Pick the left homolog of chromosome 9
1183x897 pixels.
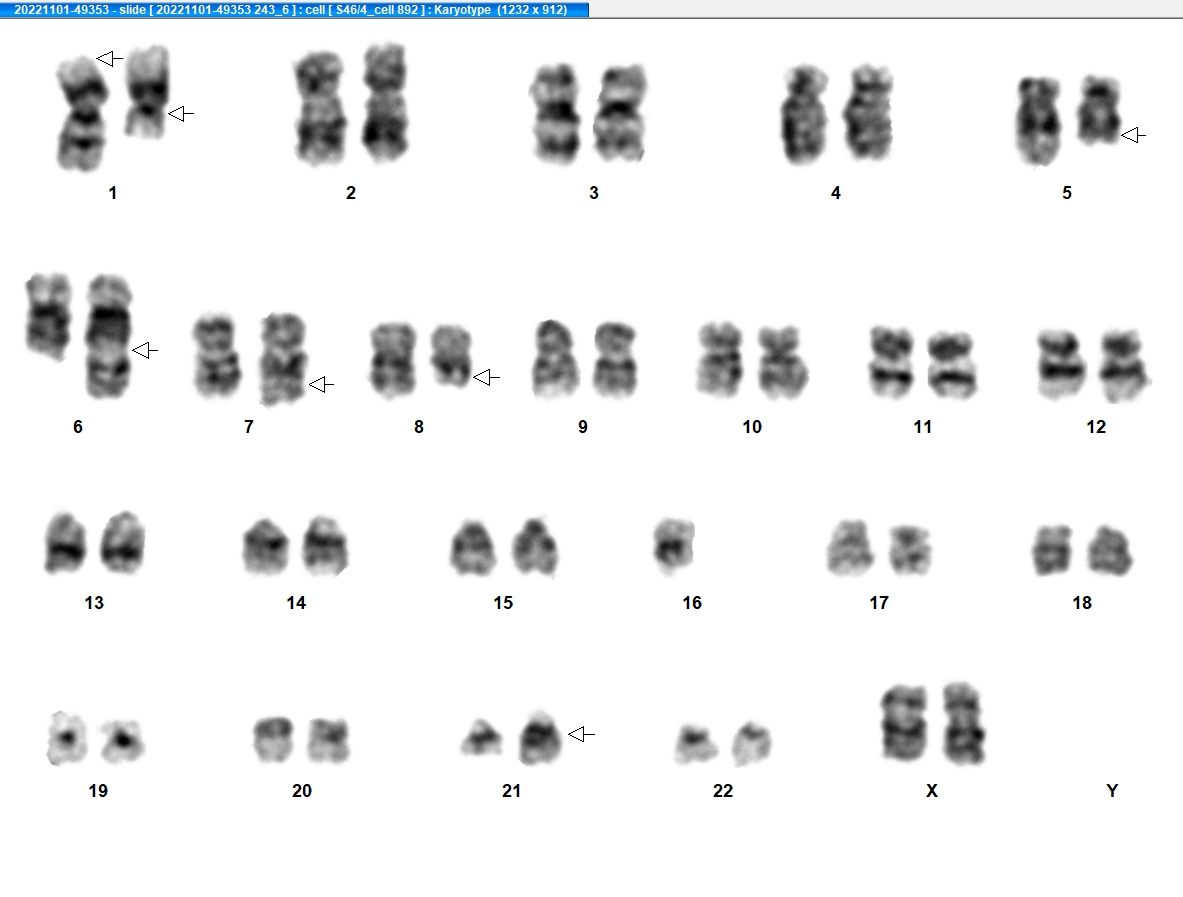555,359
